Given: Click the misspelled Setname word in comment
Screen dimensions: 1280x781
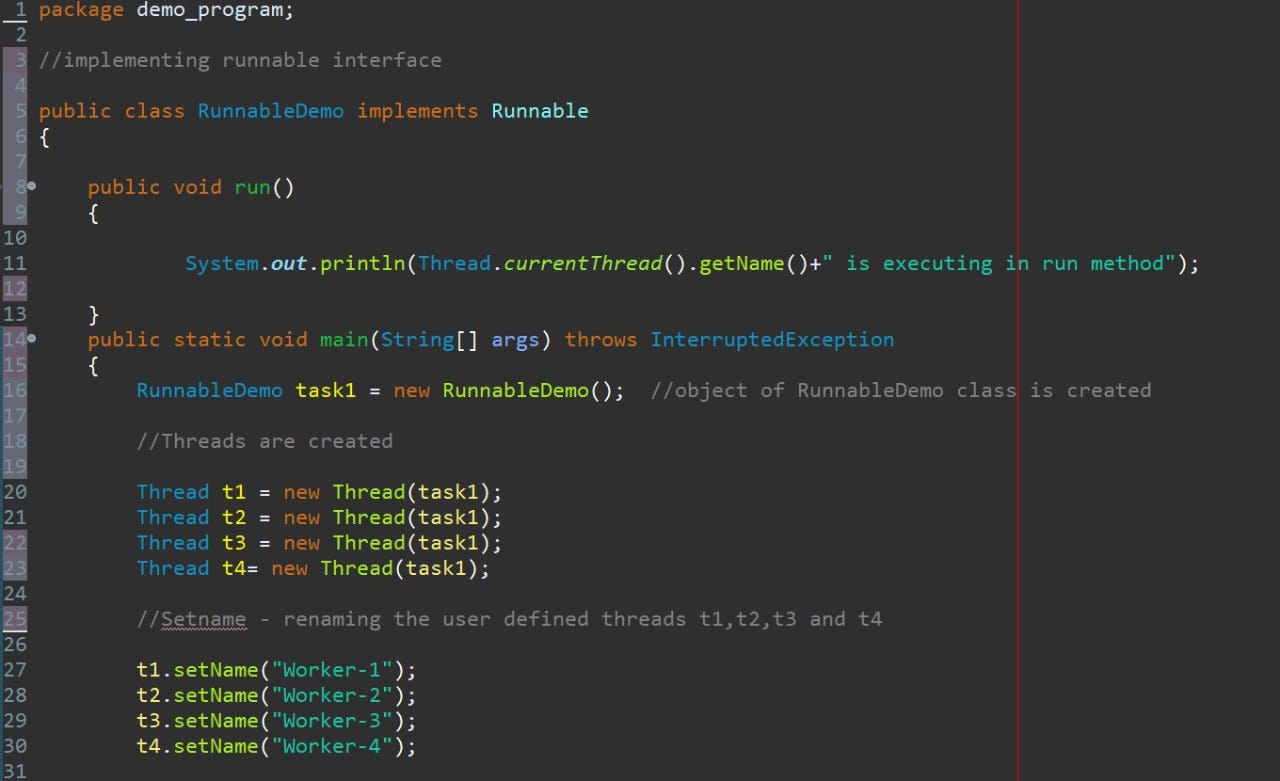Looking at the screenshot, I should [203, 618].
